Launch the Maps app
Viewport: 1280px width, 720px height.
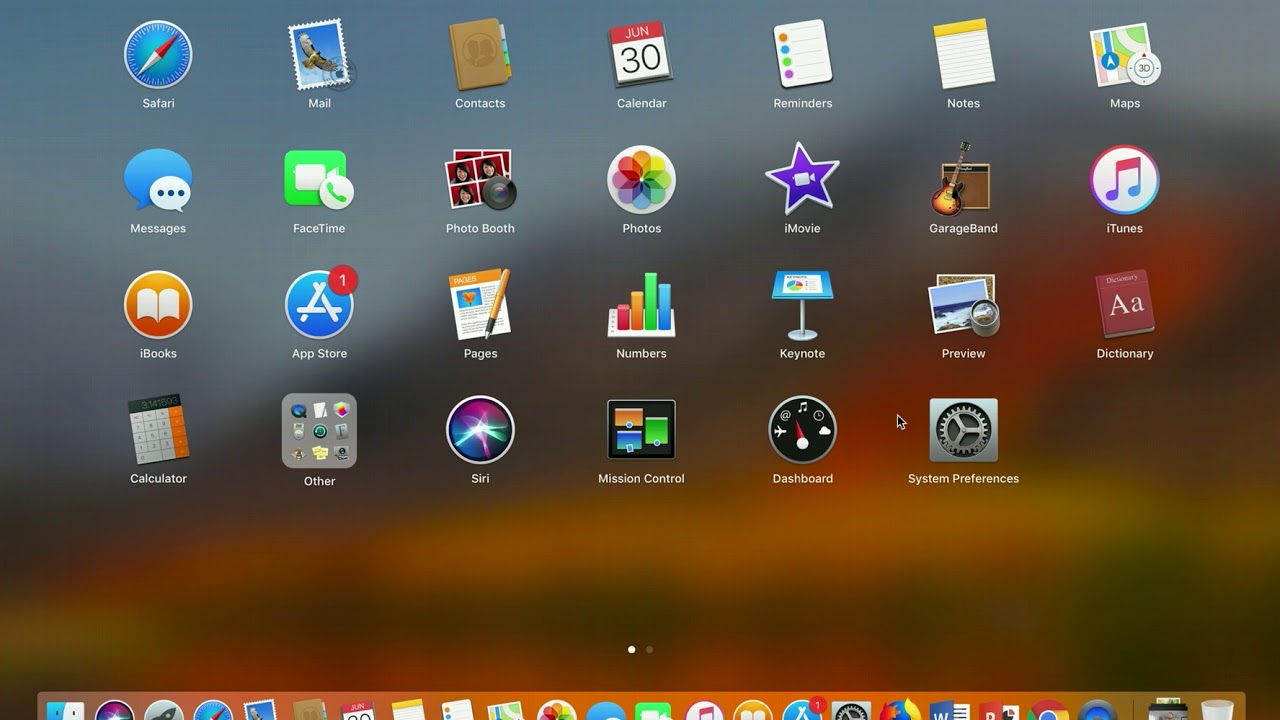pyautogui.click(x=1124, y=55)
